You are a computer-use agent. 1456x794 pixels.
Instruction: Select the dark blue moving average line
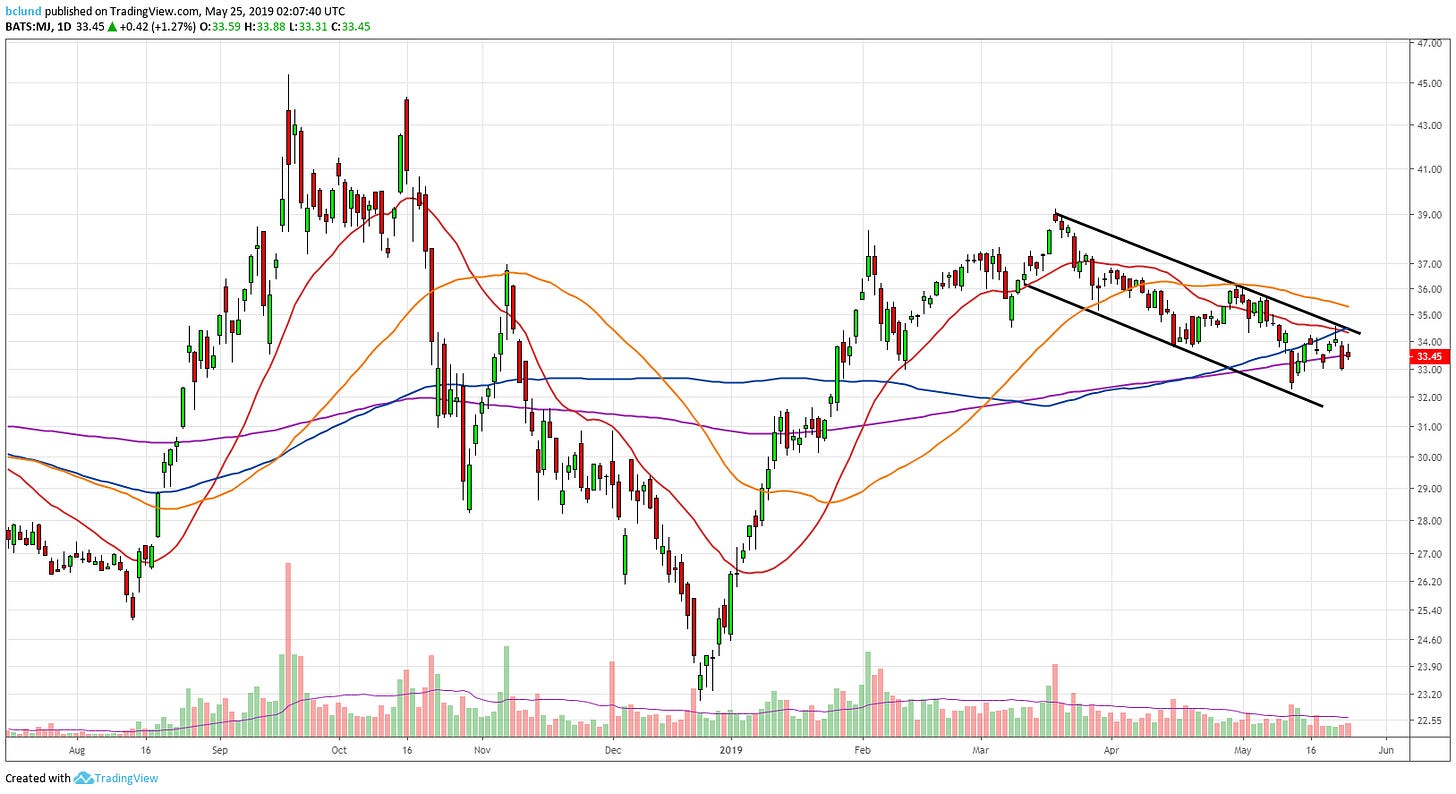(640, 378)
